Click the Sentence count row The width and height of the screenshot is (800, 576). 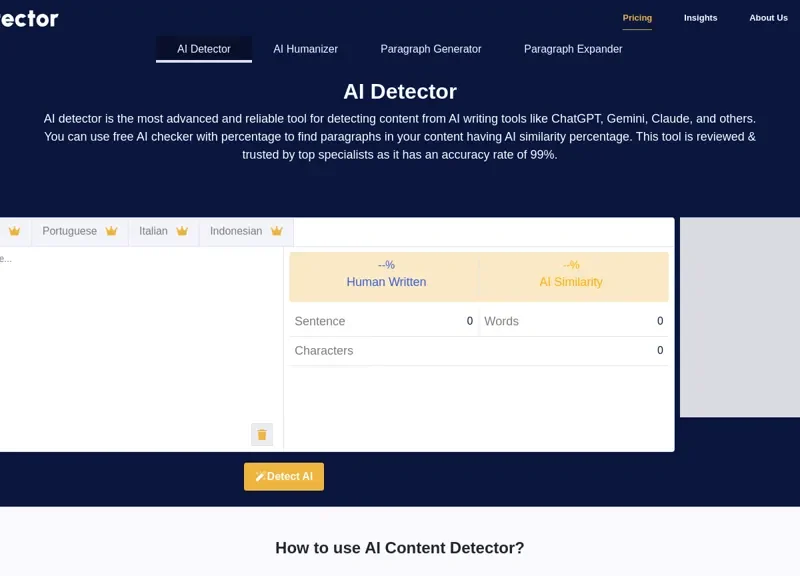pyautogui.click(x=384, y=321)
